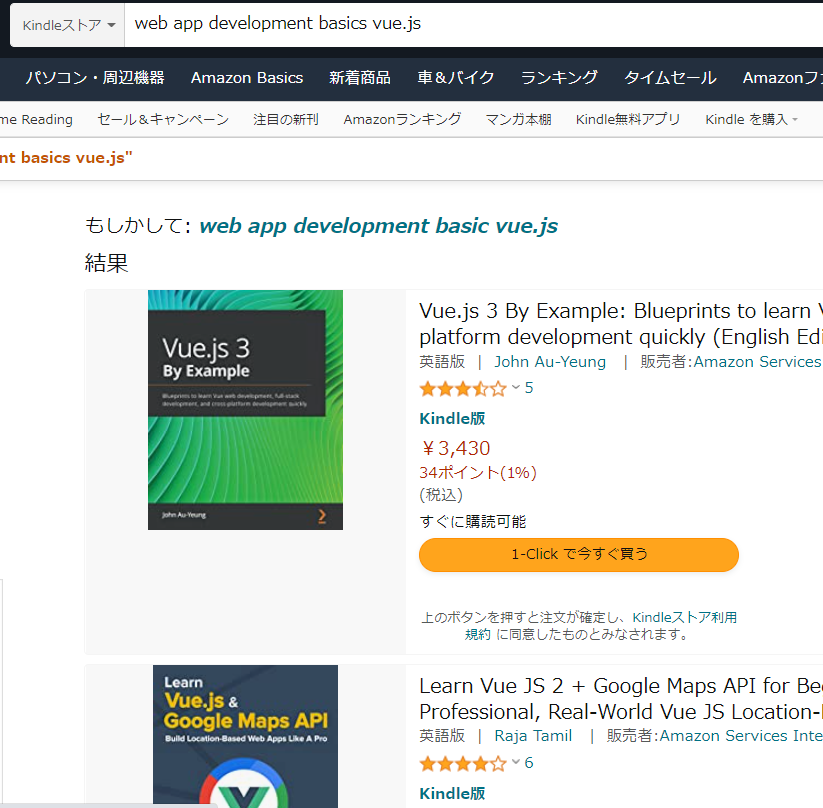Viewport: 823px width, 808px height.
Task: Click the Learn Vue JS 2 book star rating
Action: (462, 763)
